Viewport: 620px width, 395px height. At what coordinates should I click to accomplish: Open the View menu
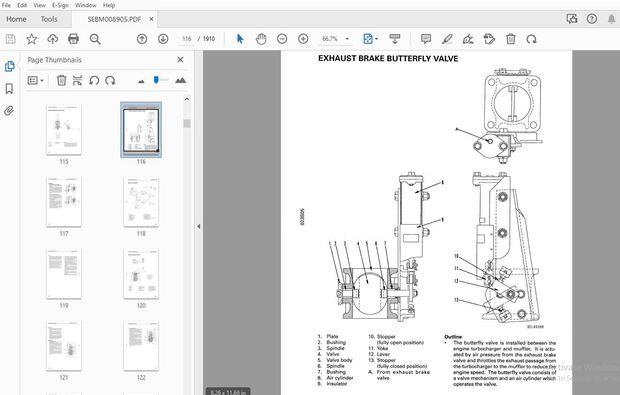pyautogui.click(x=39, y=5)
